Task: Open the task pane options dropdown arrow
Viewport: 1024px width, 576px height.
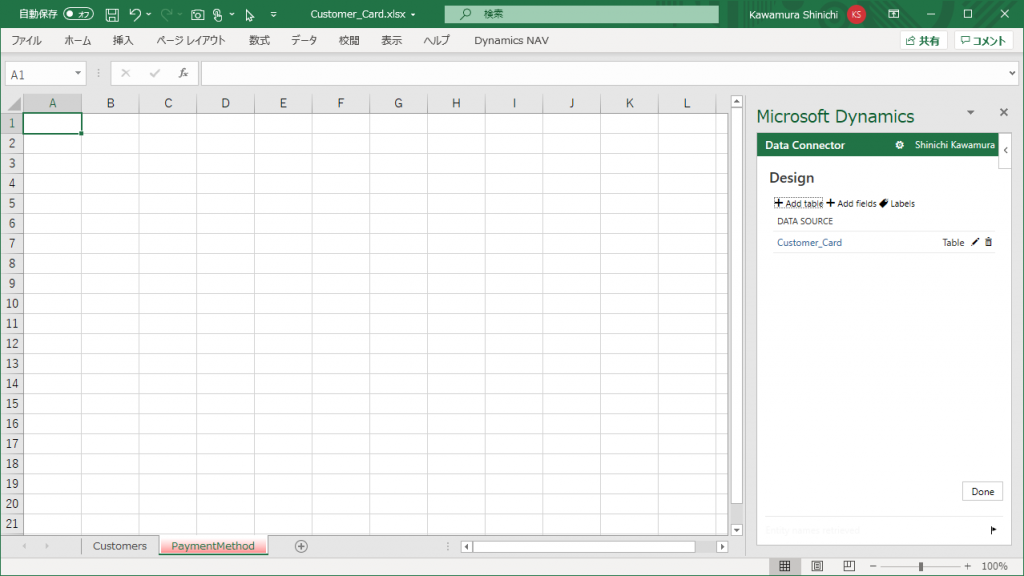Action: click(970, 112)
